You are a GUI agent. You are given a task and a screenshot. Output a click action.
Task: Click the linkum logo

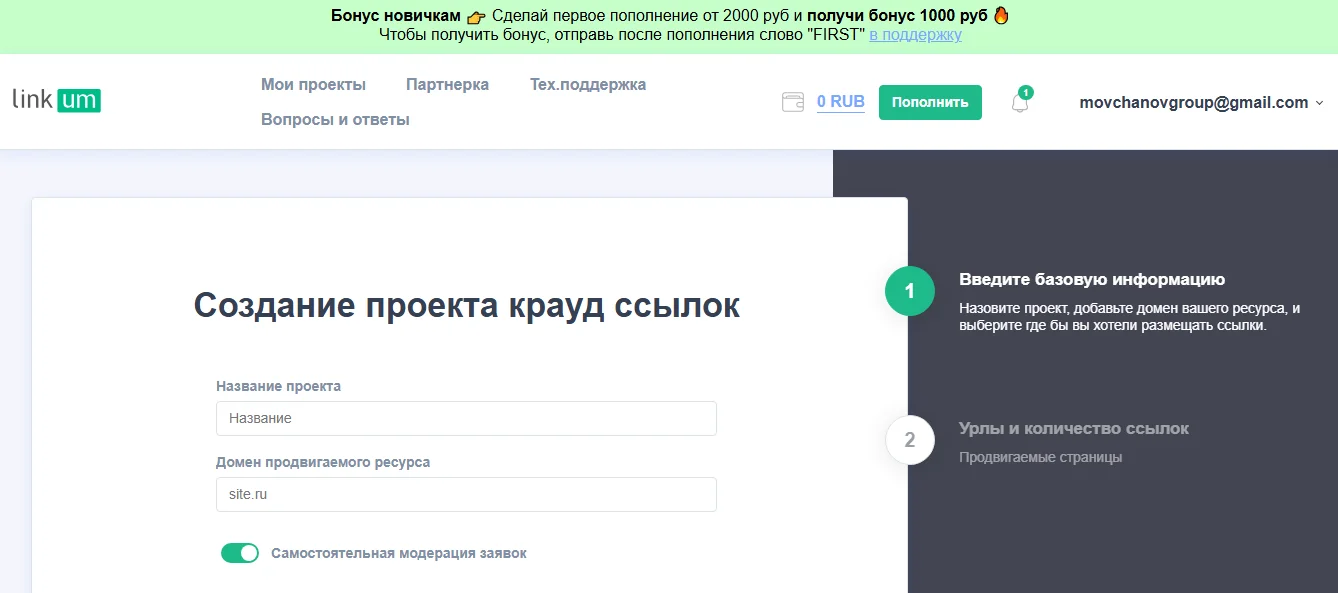(56, 100)
